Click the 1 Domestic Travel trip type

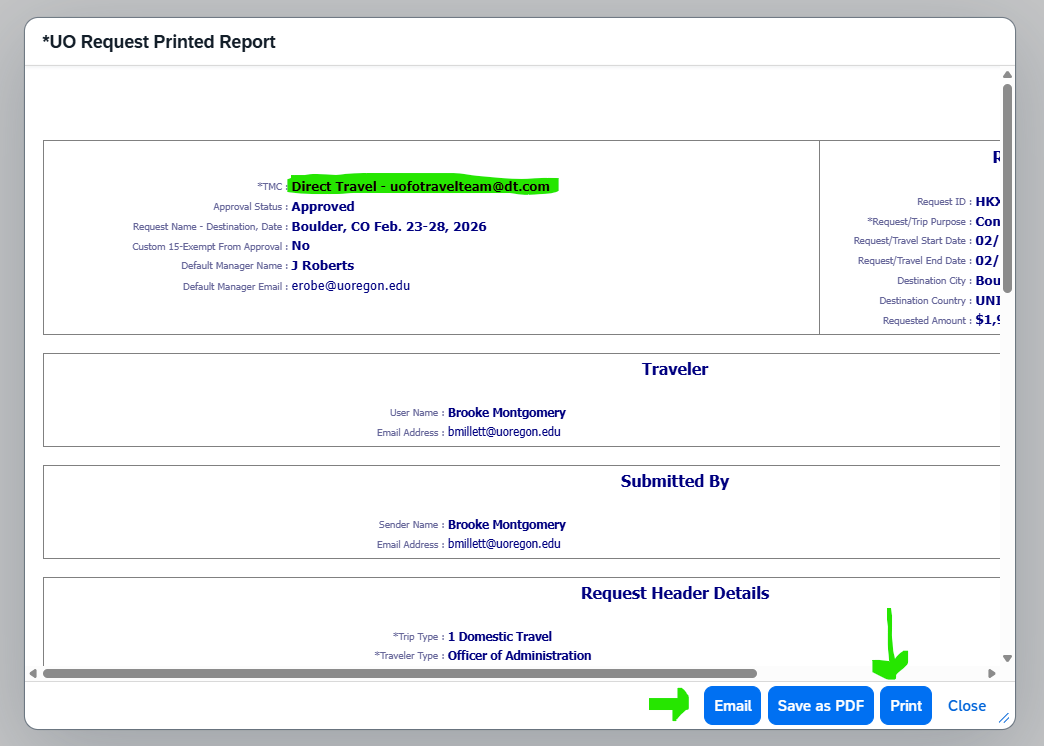[499, 636]
